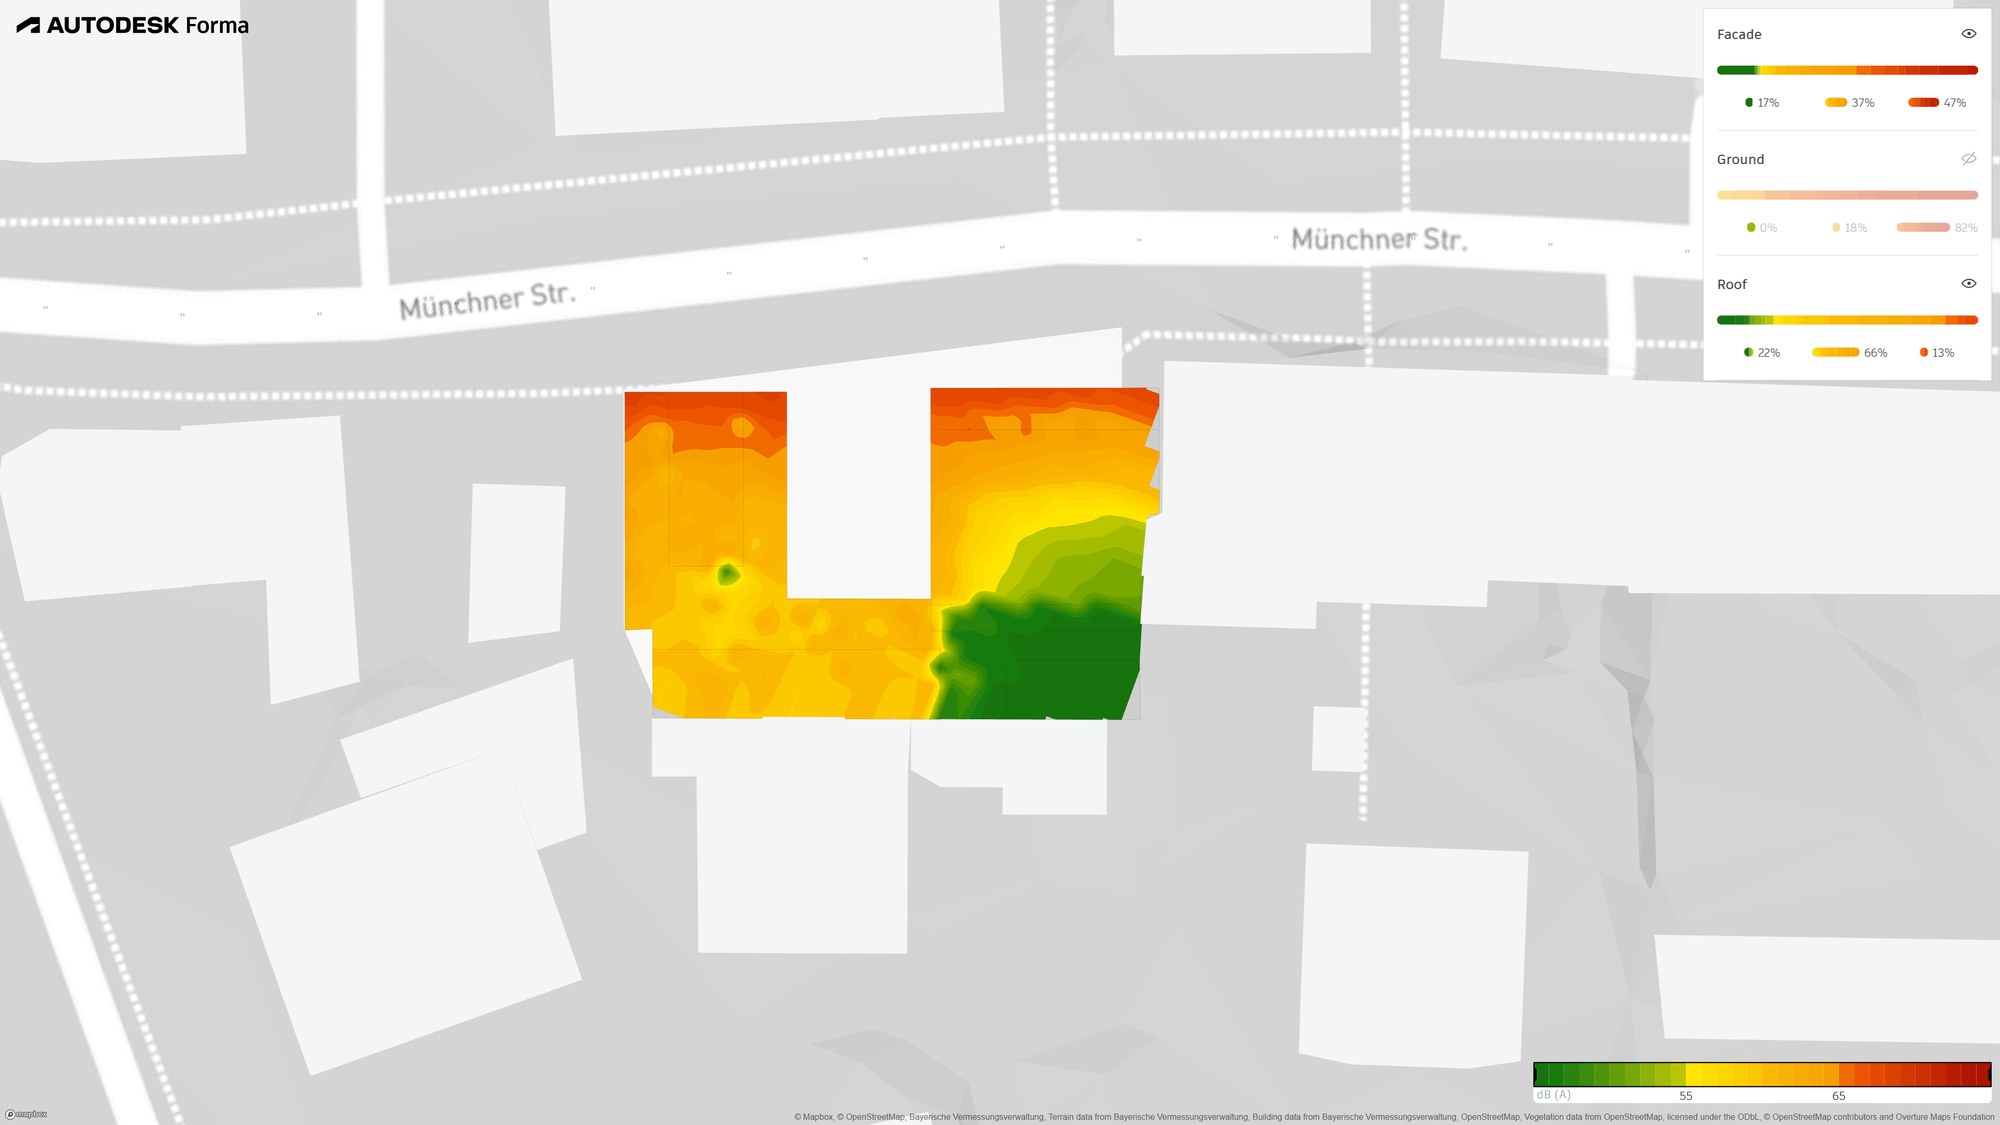Hide the Facade noise results layer
Viewport: 2000px width, 1125px height.
[x=1968, y=34]
